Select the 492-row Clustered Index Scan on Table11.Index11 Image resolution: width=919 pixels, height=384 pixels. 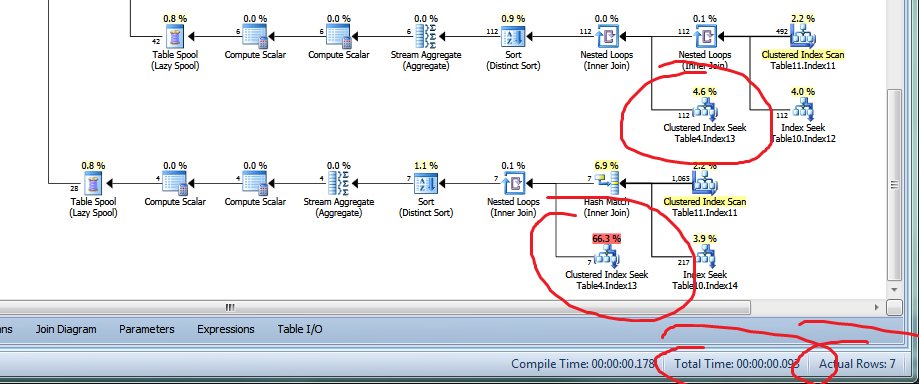802,37
